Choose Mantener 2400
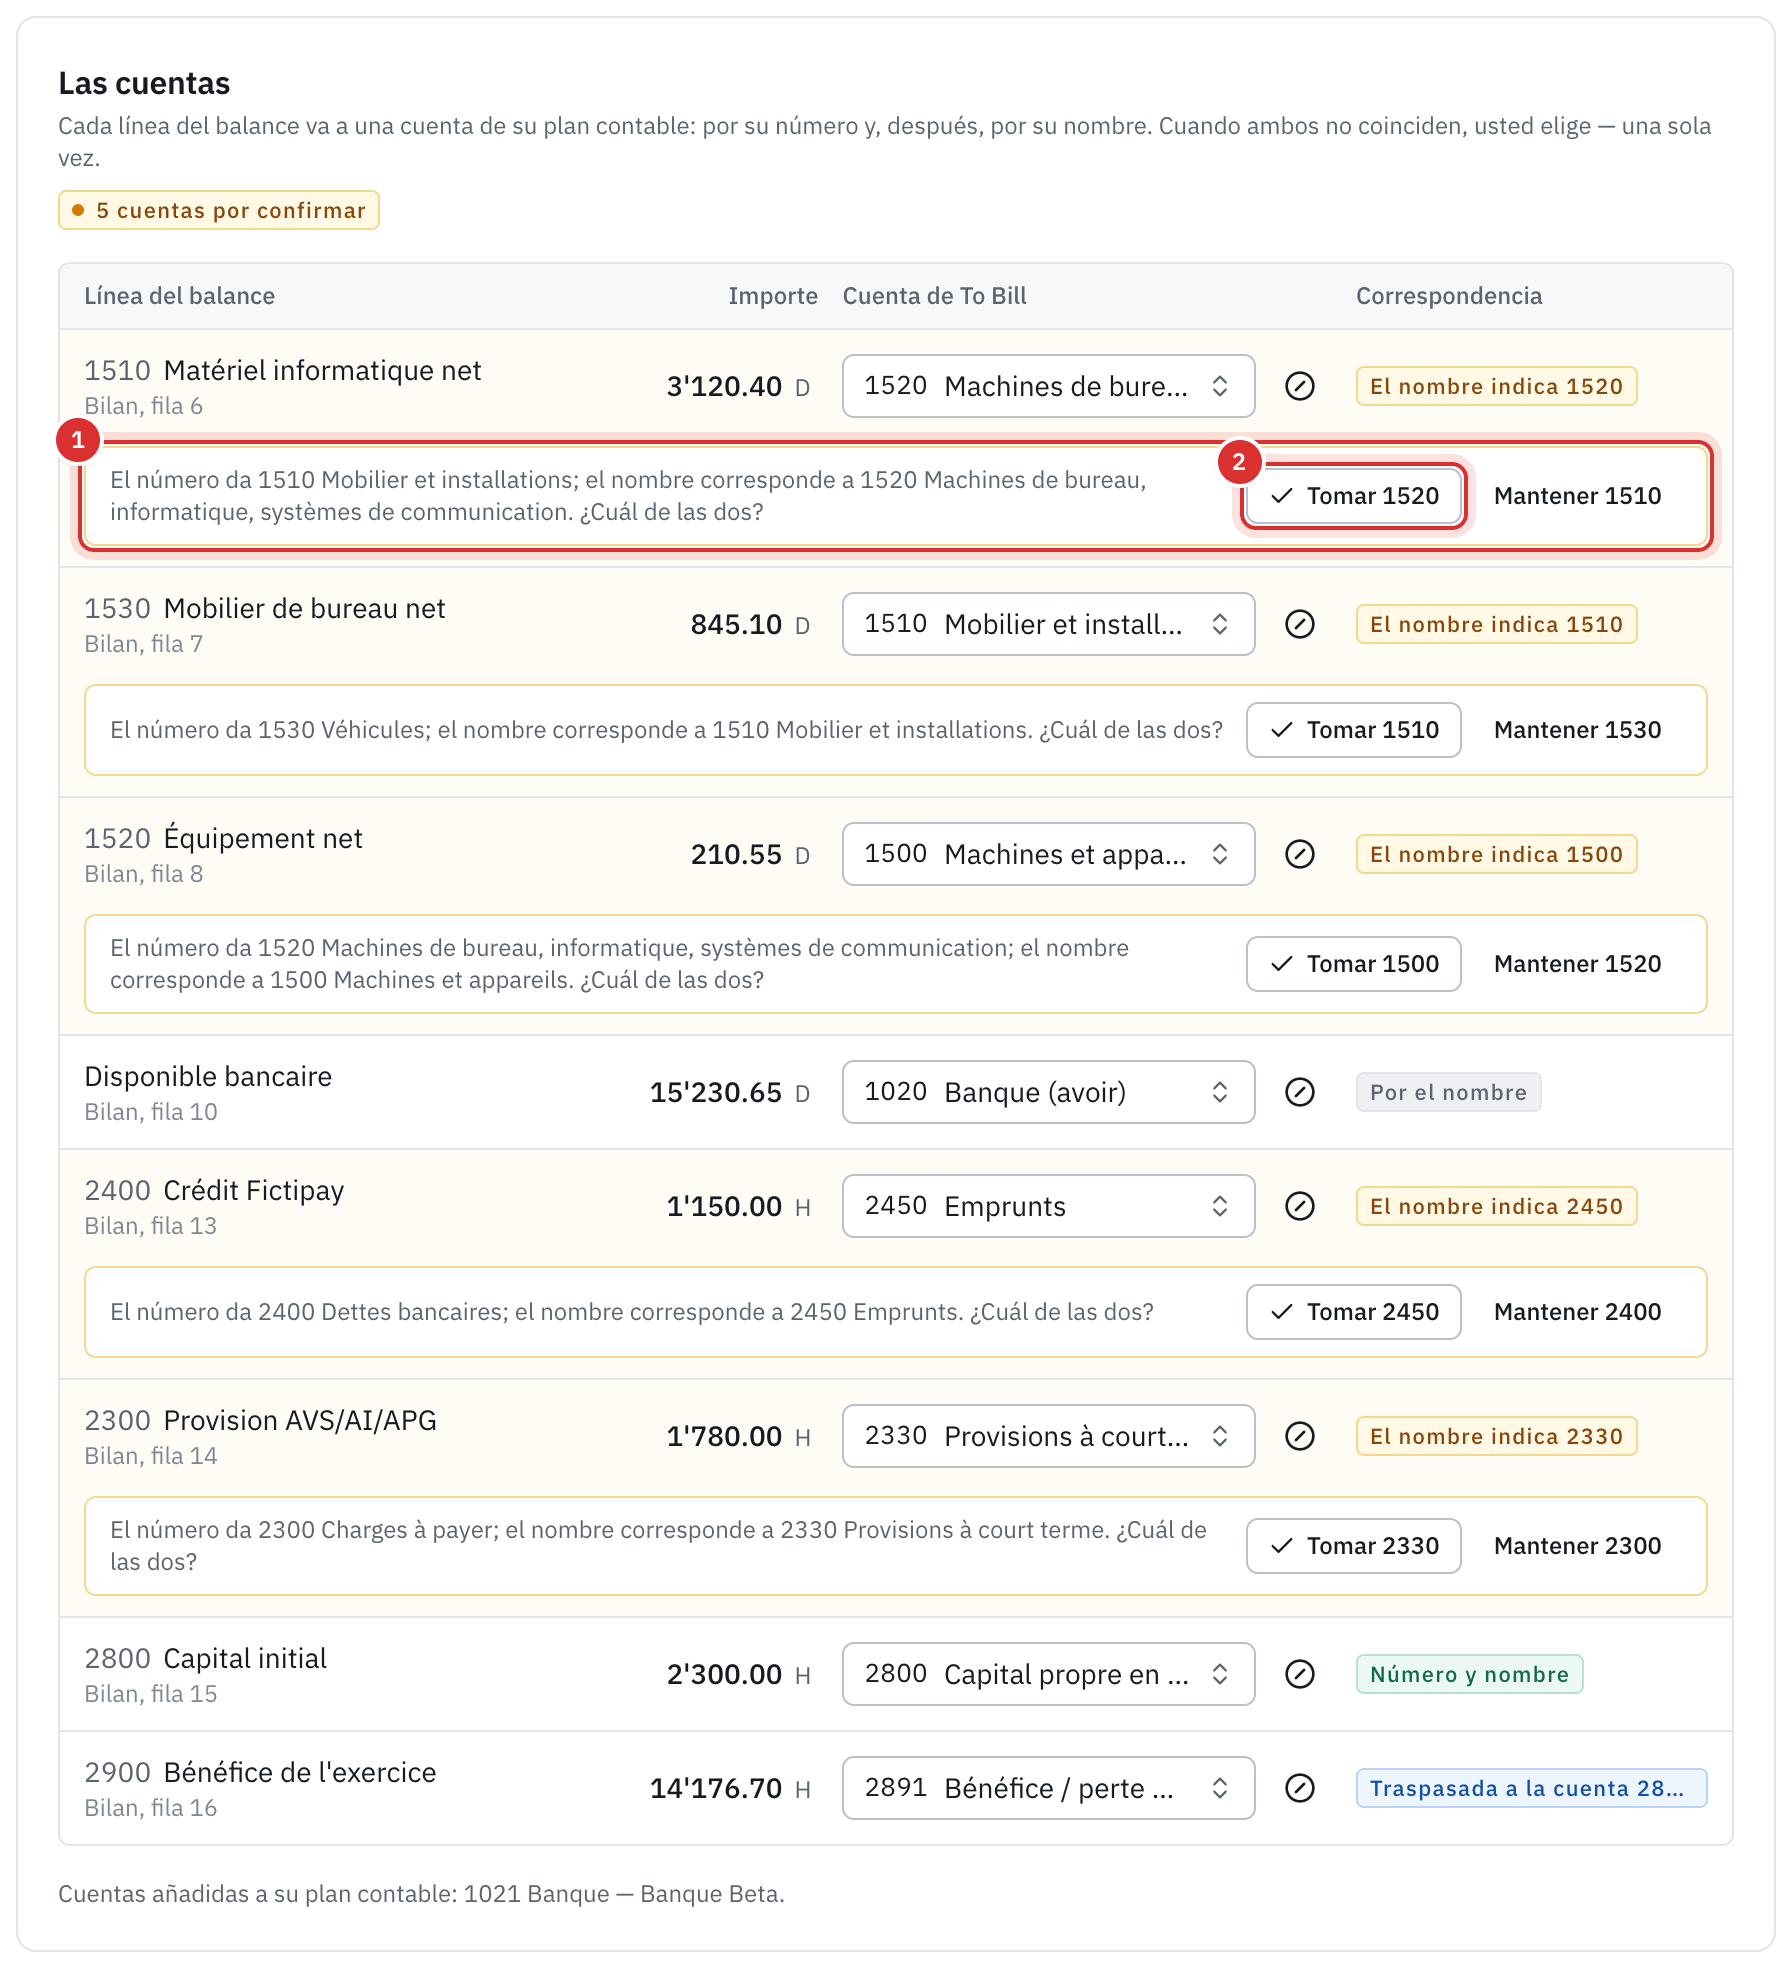This screenshot has height=1968, width=1792. (x=1577, y=1312)
